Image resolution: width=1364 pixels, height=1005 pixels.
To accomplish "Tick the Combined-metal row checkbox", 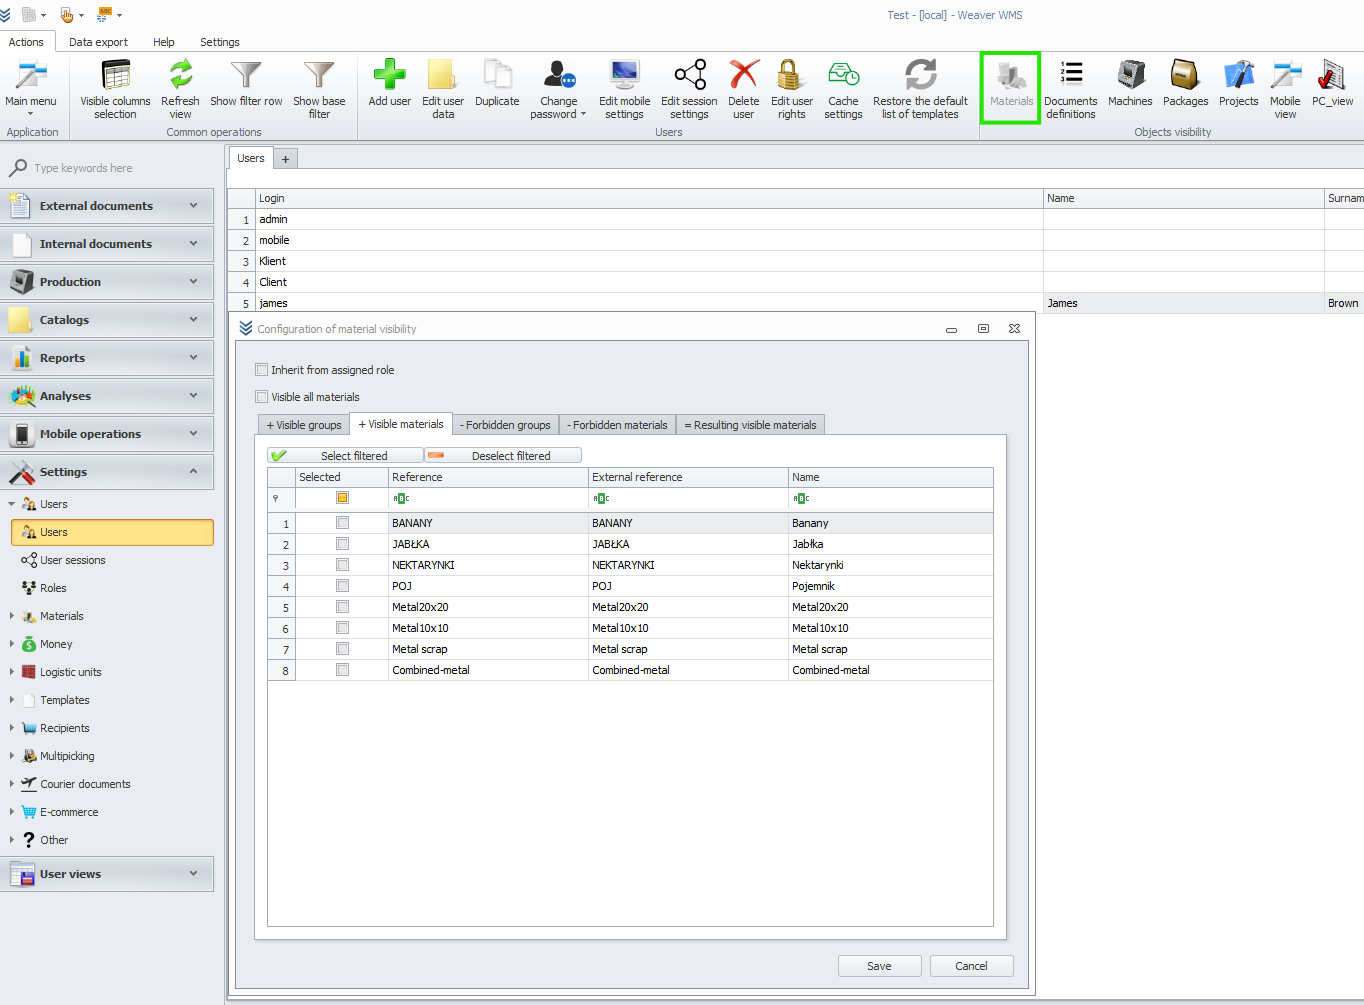I will tap(343, 670).
